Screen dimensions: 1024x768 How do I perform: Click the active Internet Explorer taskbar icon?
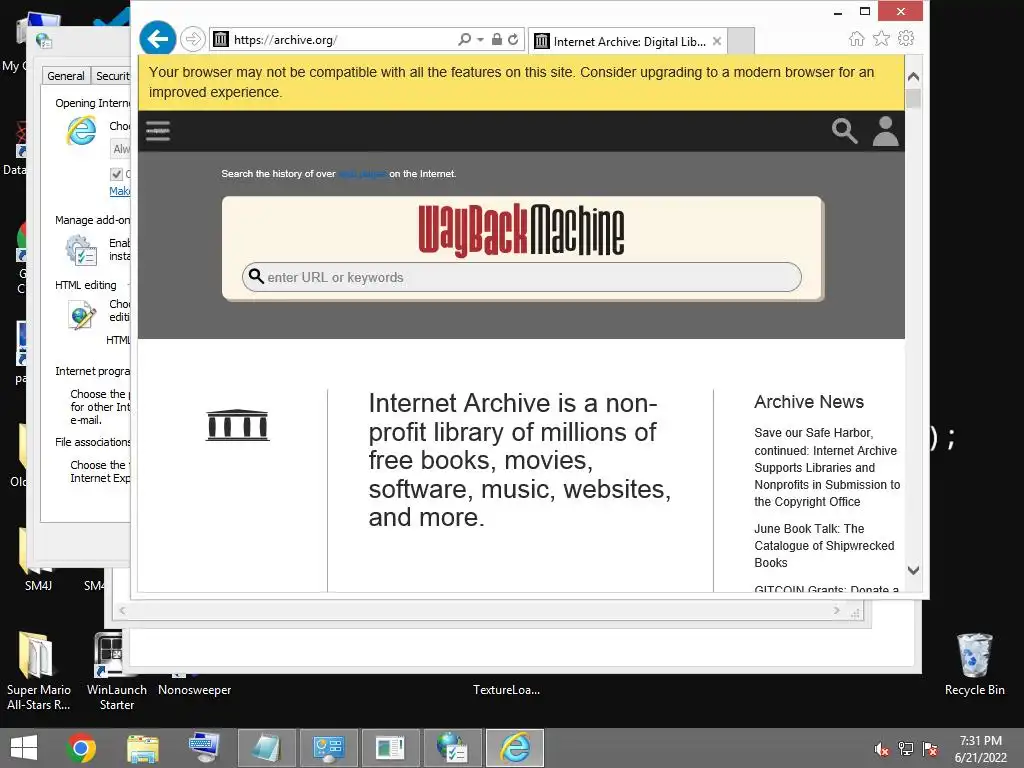(515, 748)
